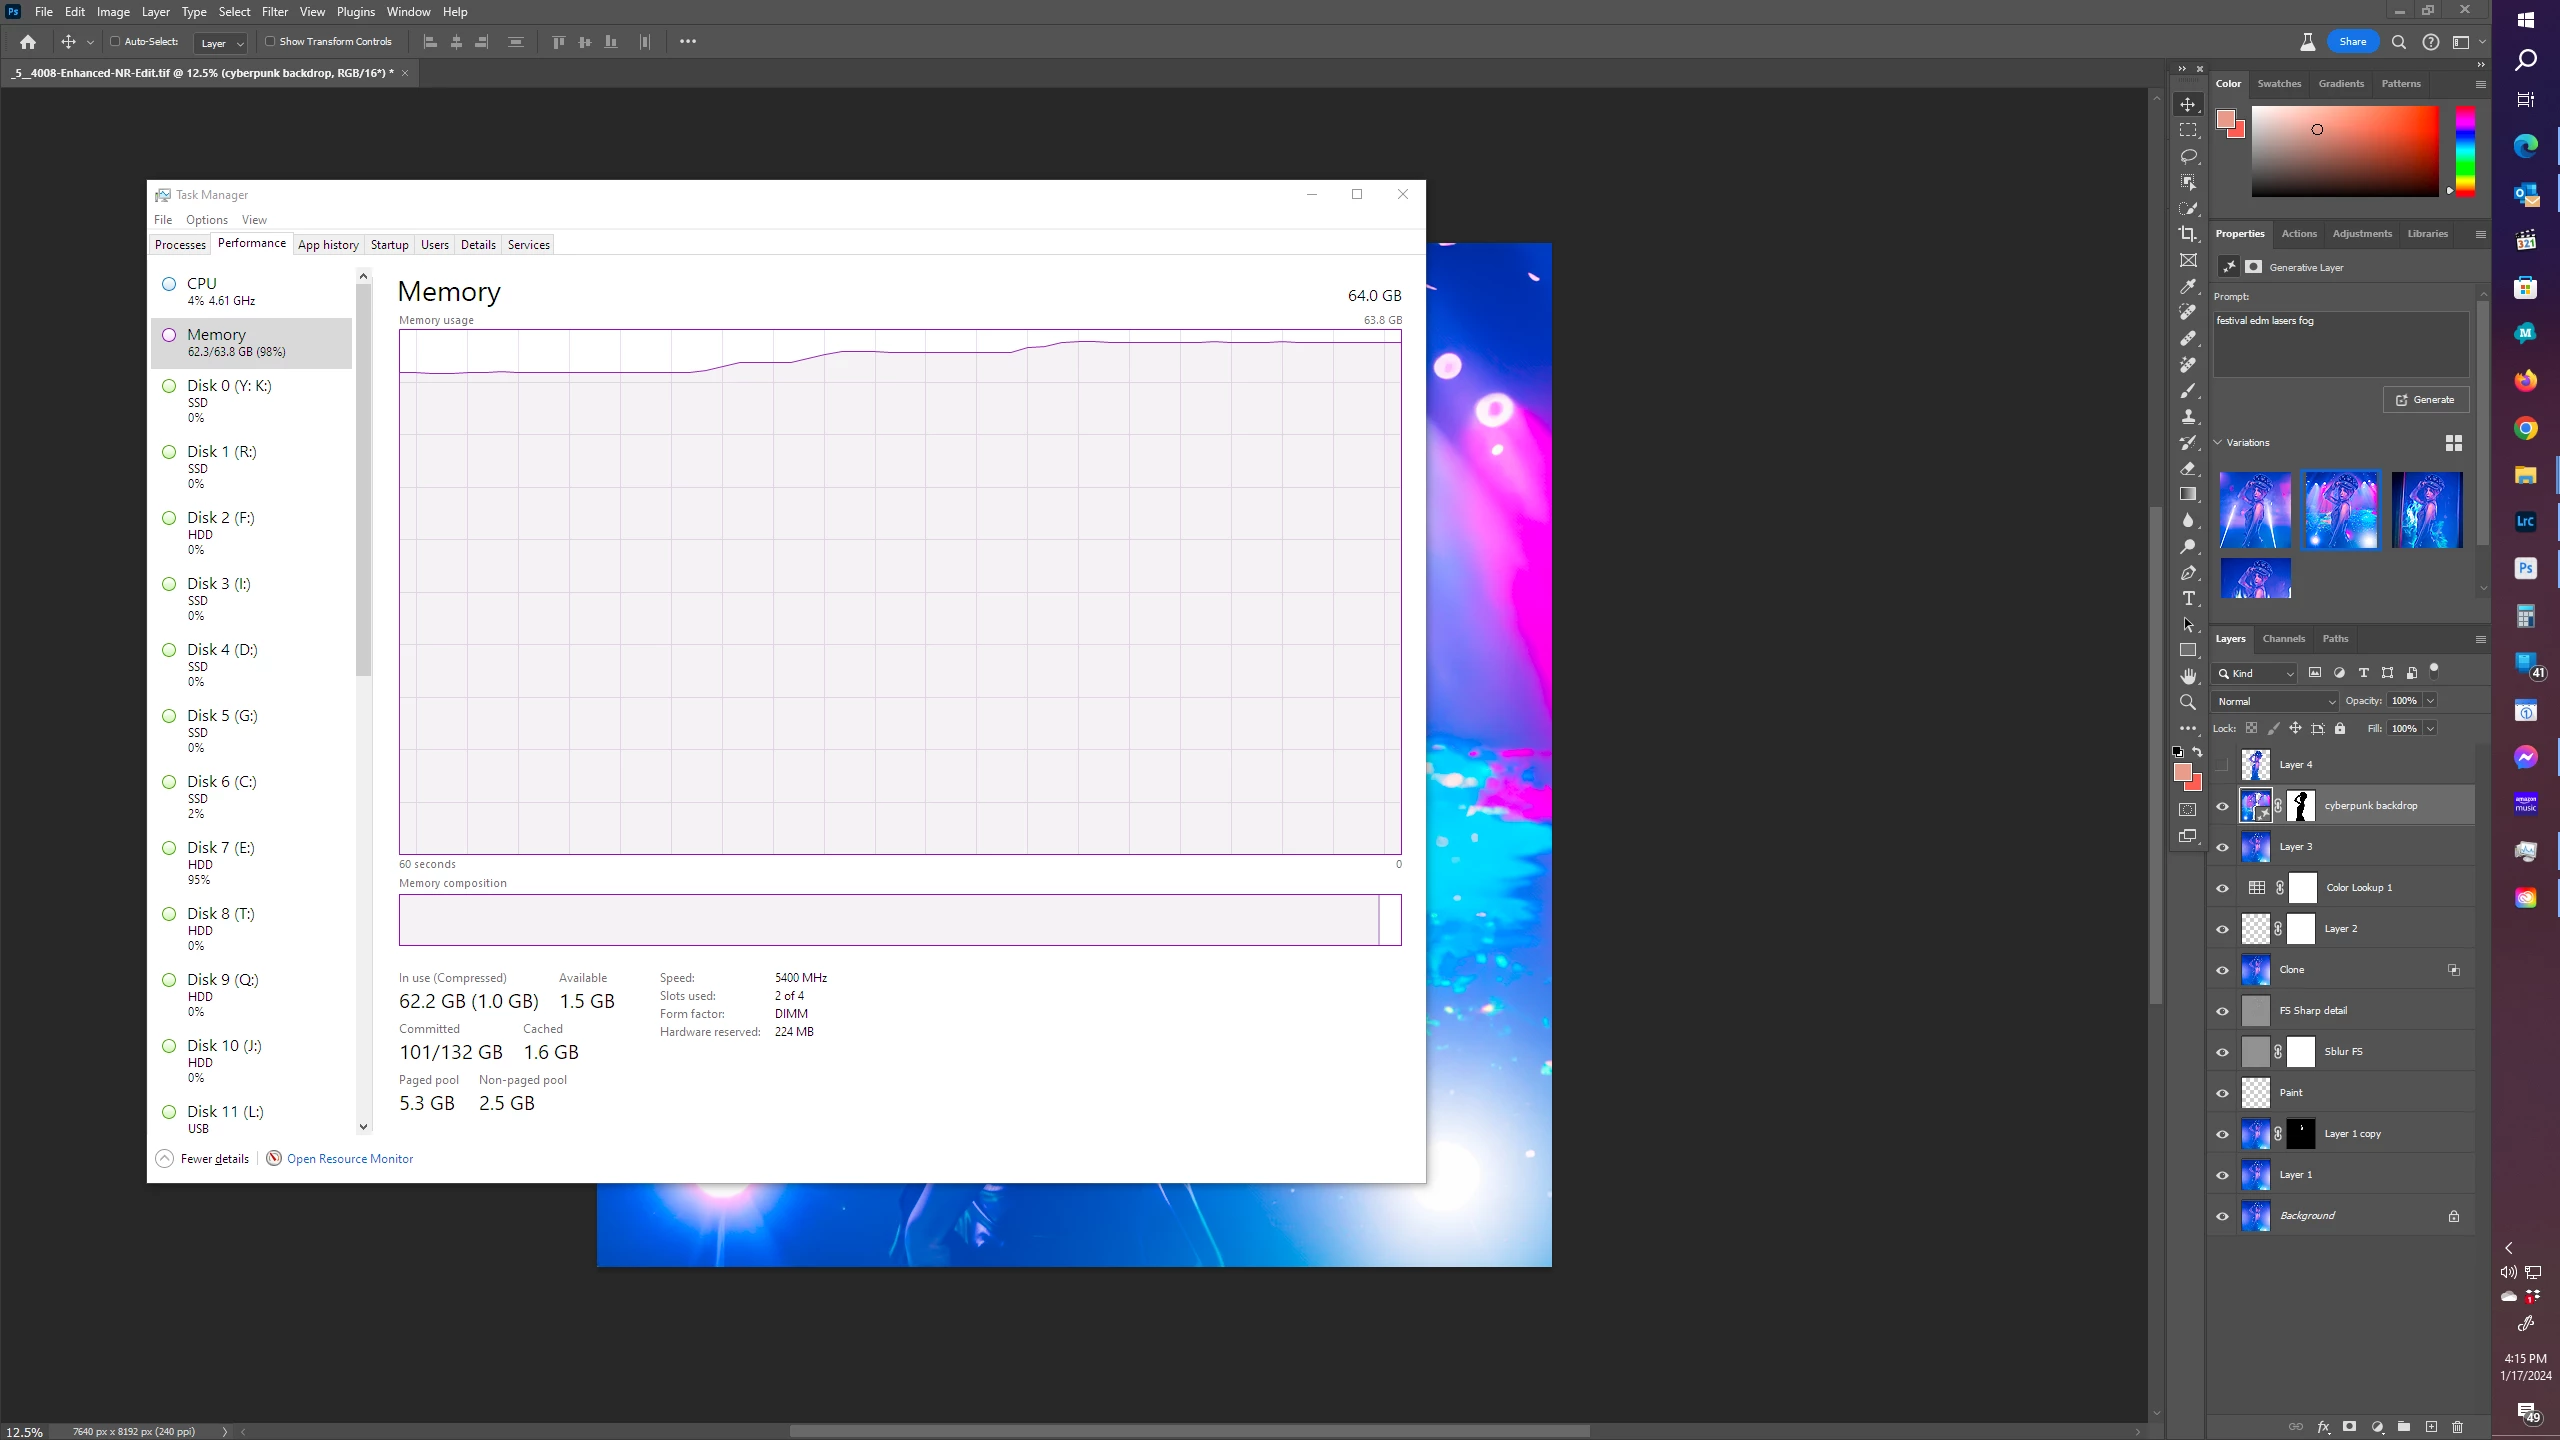Screen dimensions: 2560x1440
Task: Hide the Background layer
Action: click(2222, 1216)
